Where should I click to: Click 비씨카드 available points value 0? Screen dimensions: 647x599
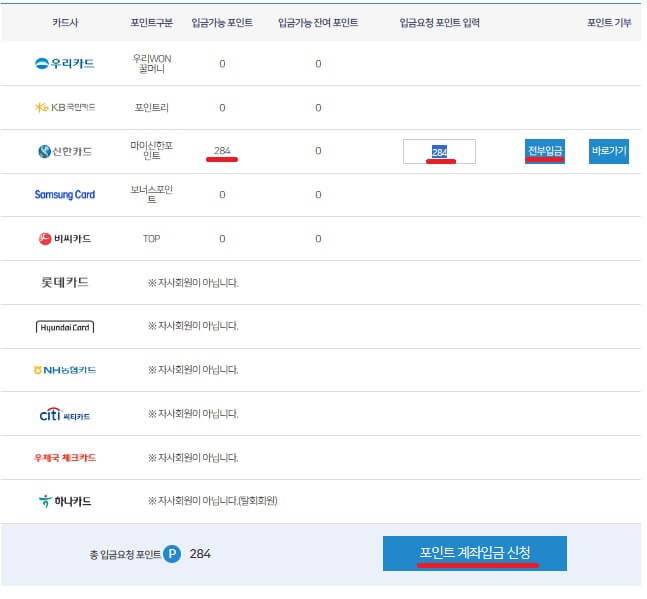(x=222, y=238)
